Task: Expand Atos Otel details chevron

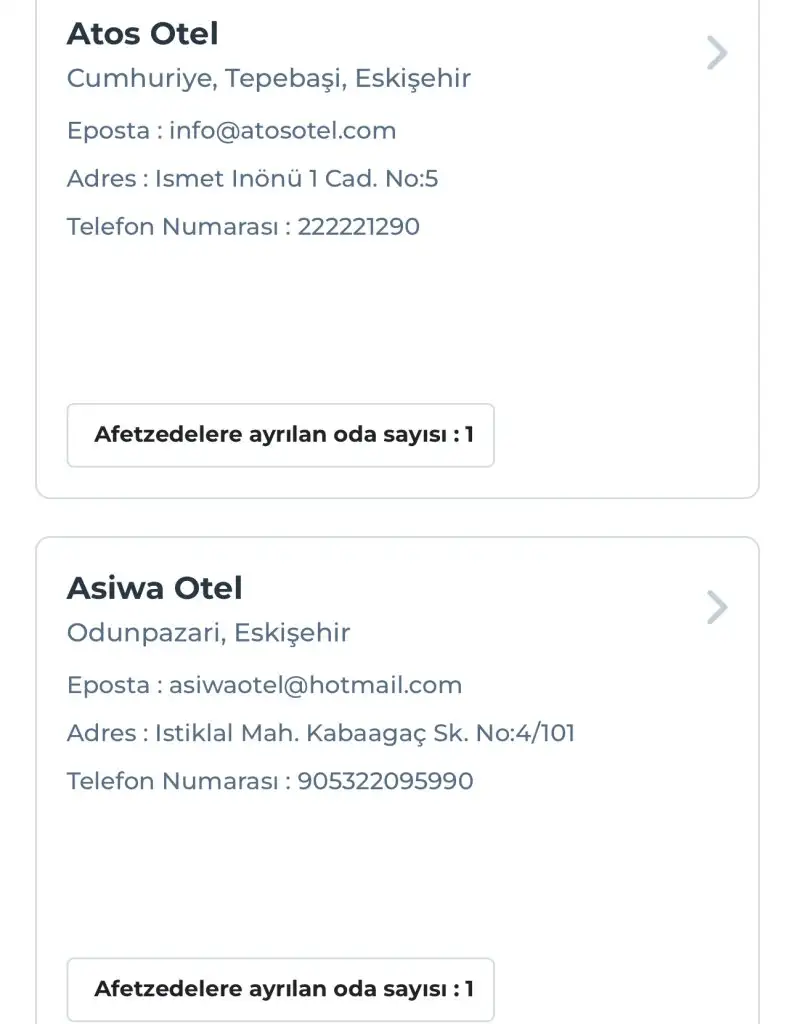Action: [x=716, y=53]
